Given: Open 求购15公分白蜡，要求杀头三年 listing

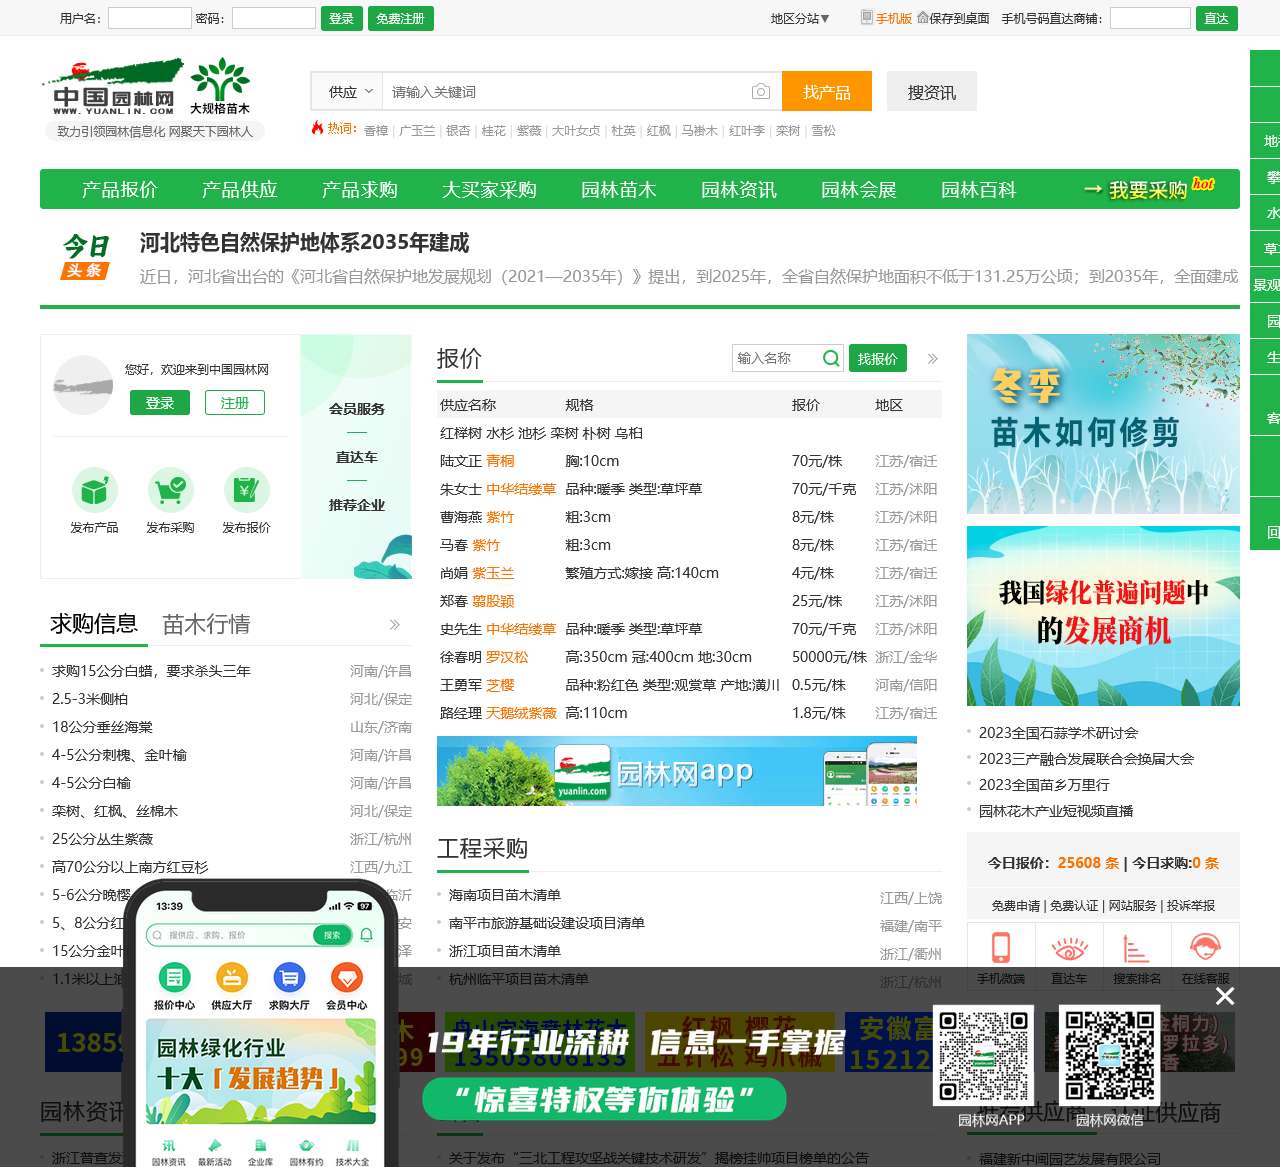Looking at the screenshot, I should [x=151, y=671].
